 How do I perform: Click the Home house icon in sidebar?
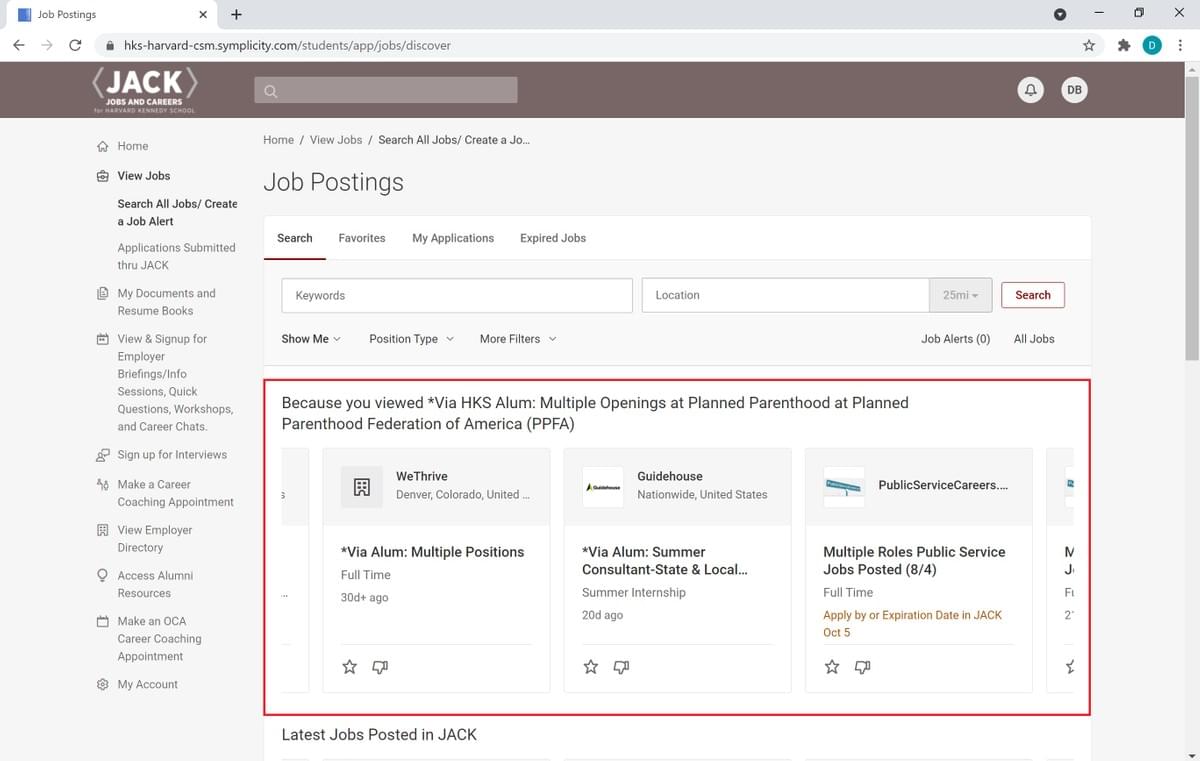102,146
